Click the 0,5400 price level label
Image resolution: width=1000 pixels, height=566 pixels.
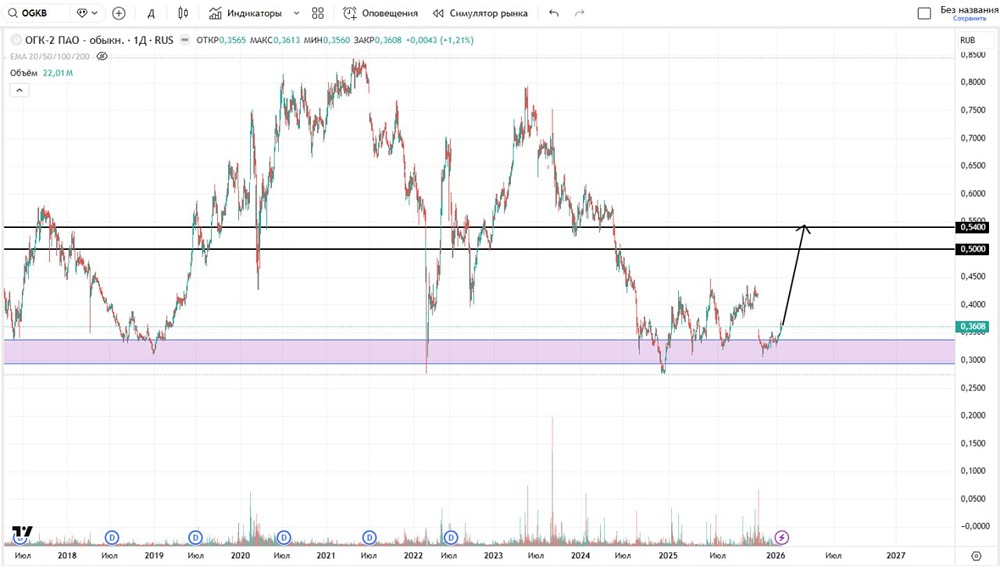point(973,227)
